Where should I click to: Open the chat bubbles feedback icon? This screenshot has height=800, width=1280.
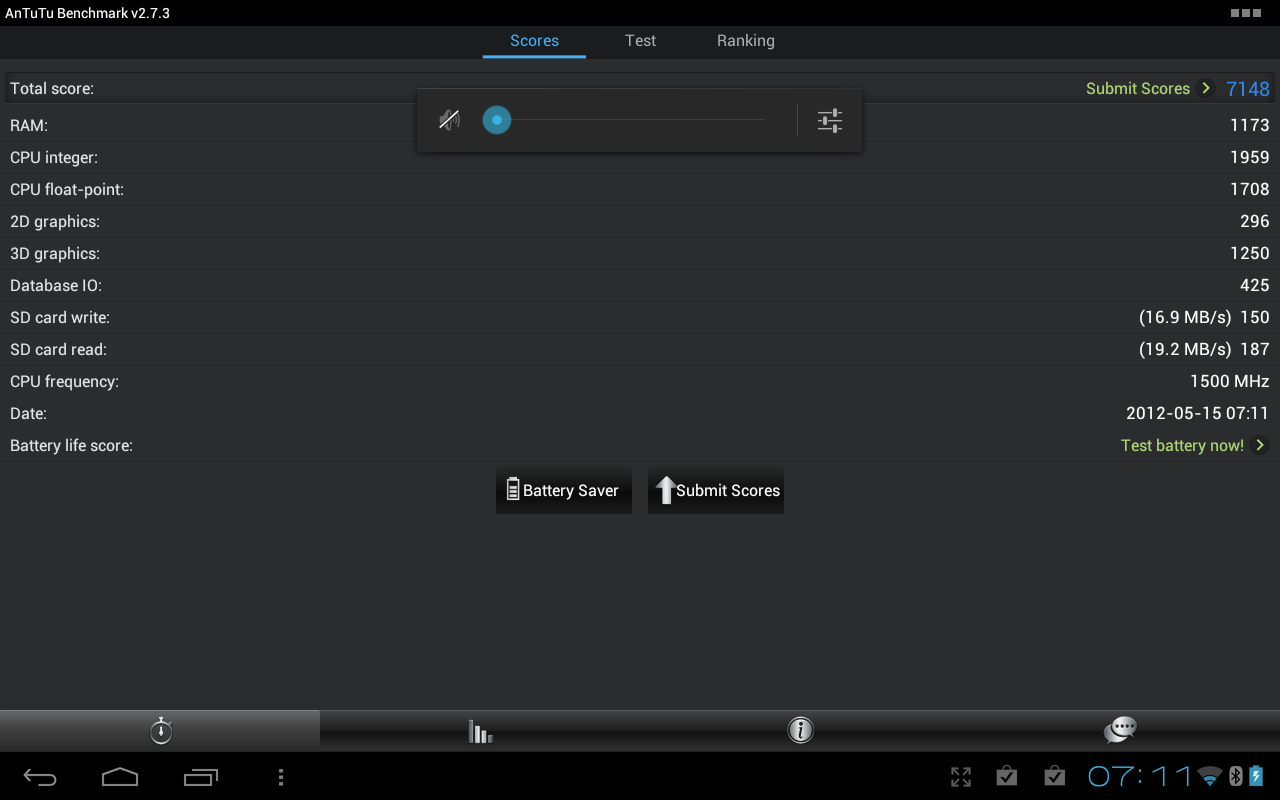[x=1120, y=730]
